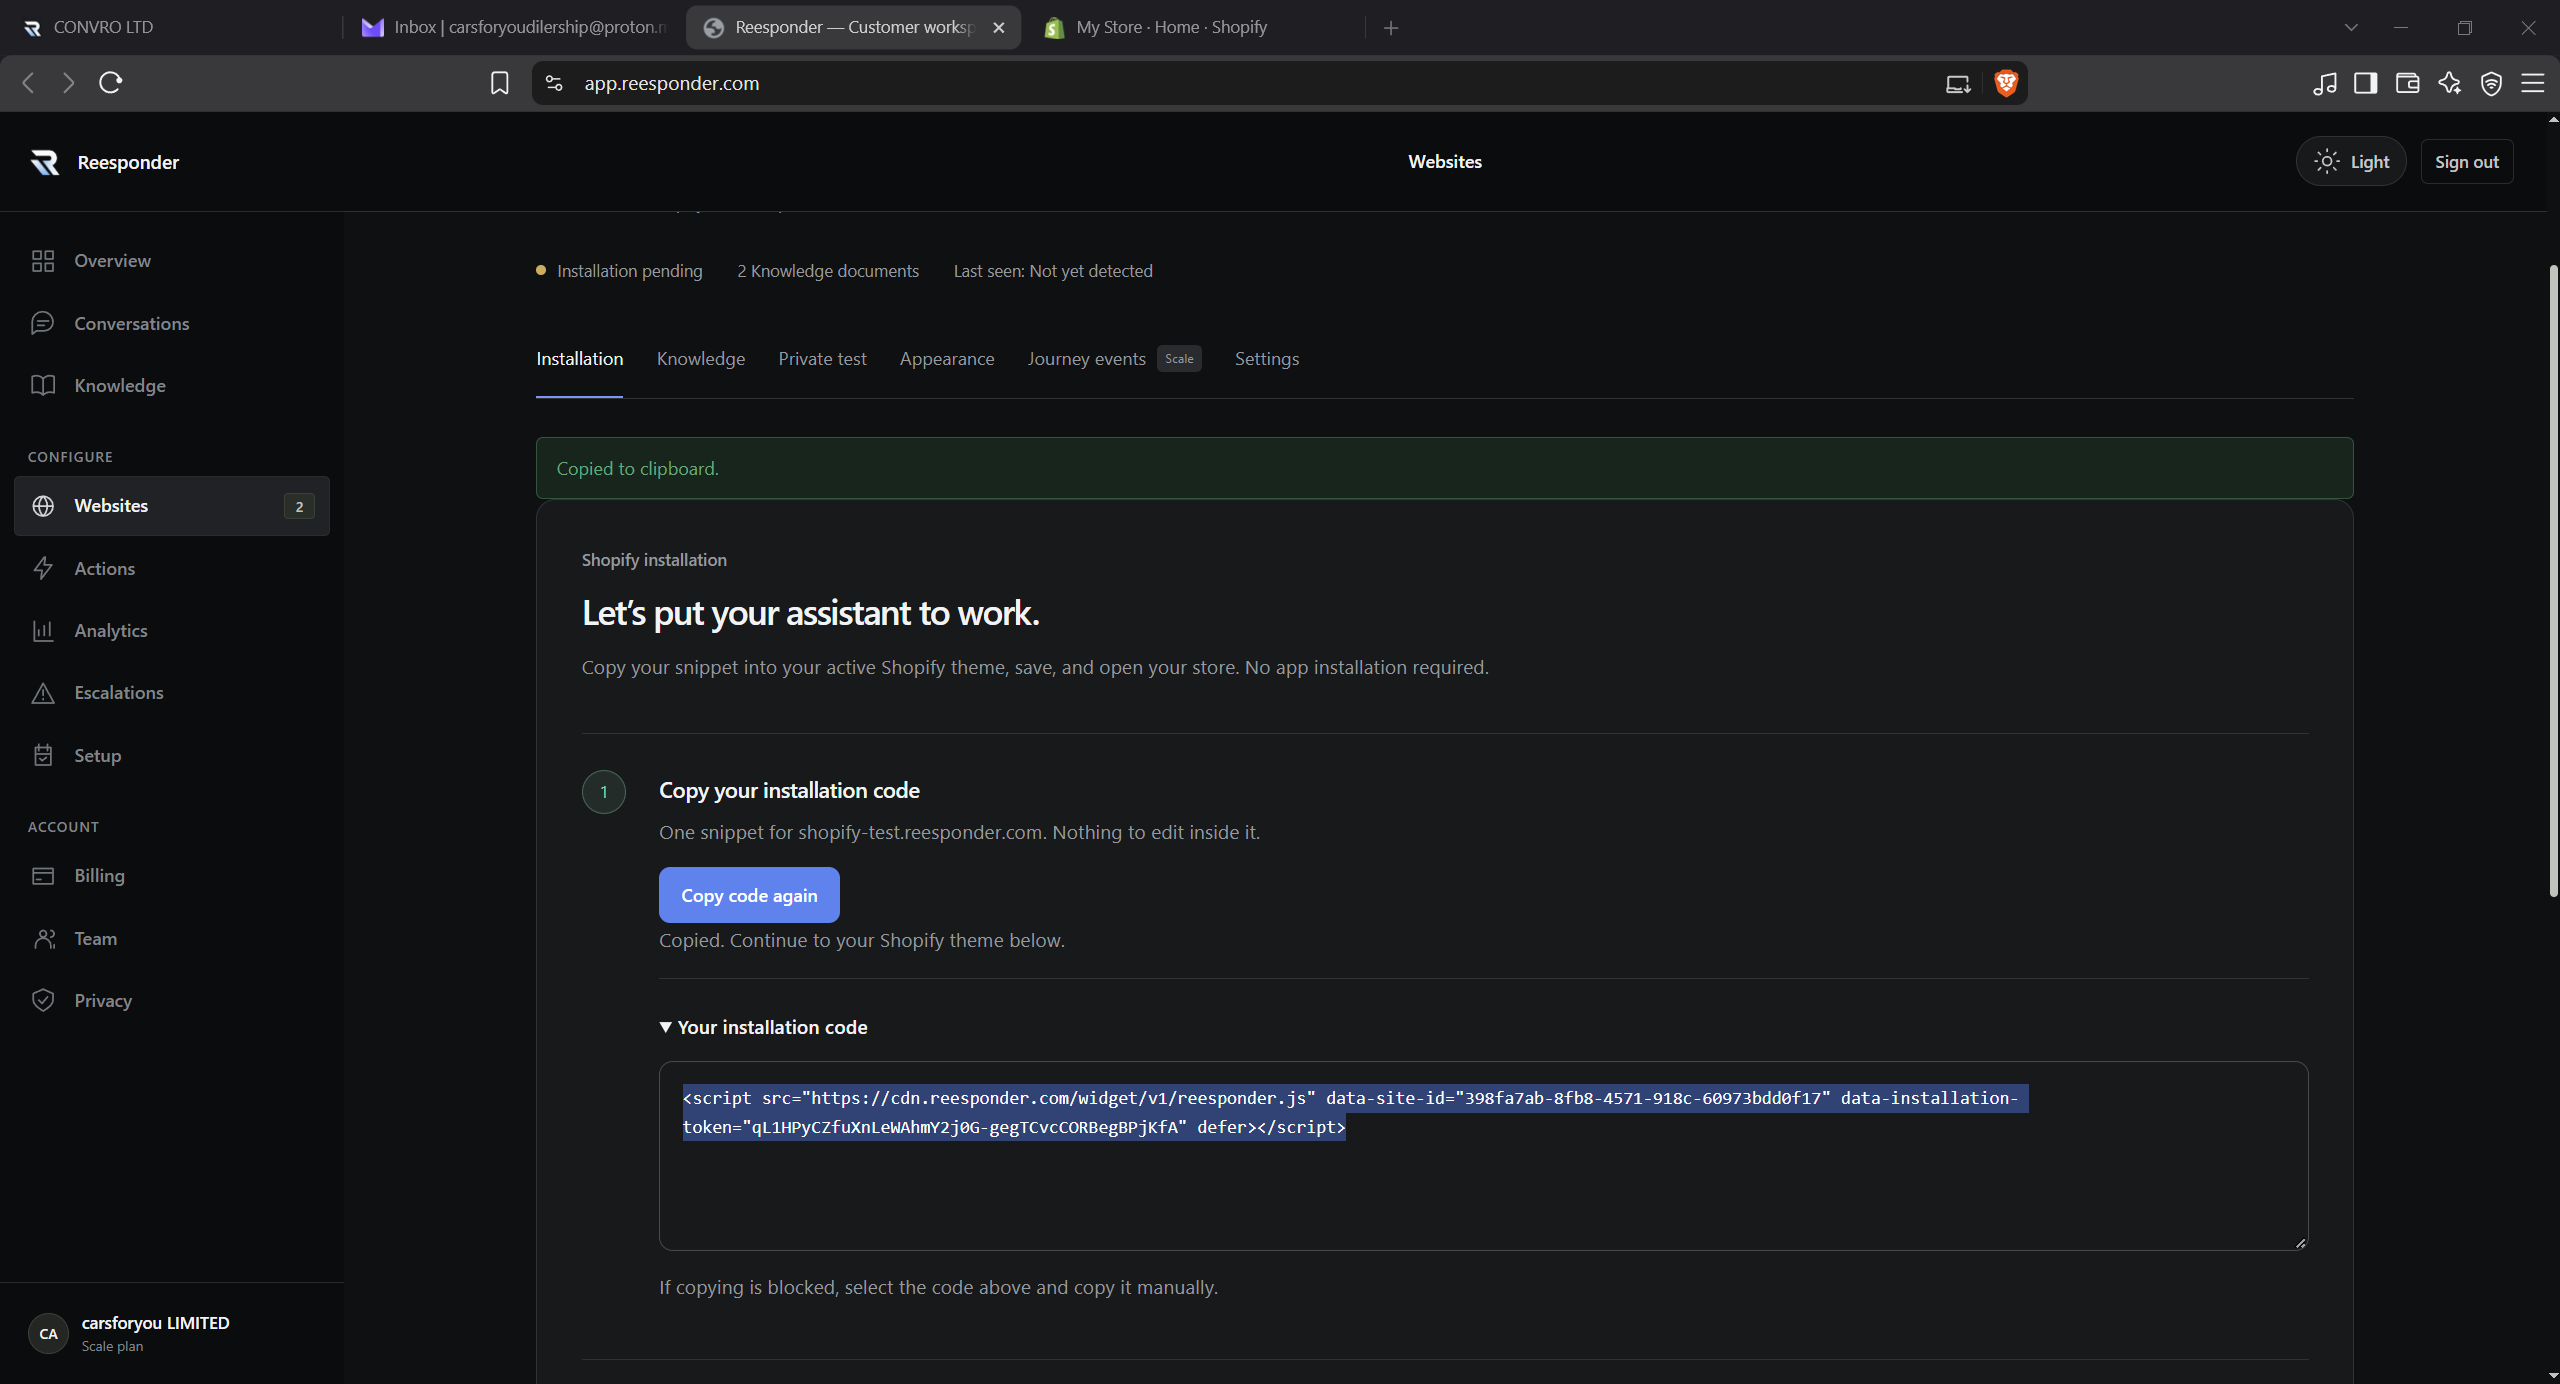Screen dimensions: 2560x1384
Task: Open the Actions lightning icon
Action: 43,568
